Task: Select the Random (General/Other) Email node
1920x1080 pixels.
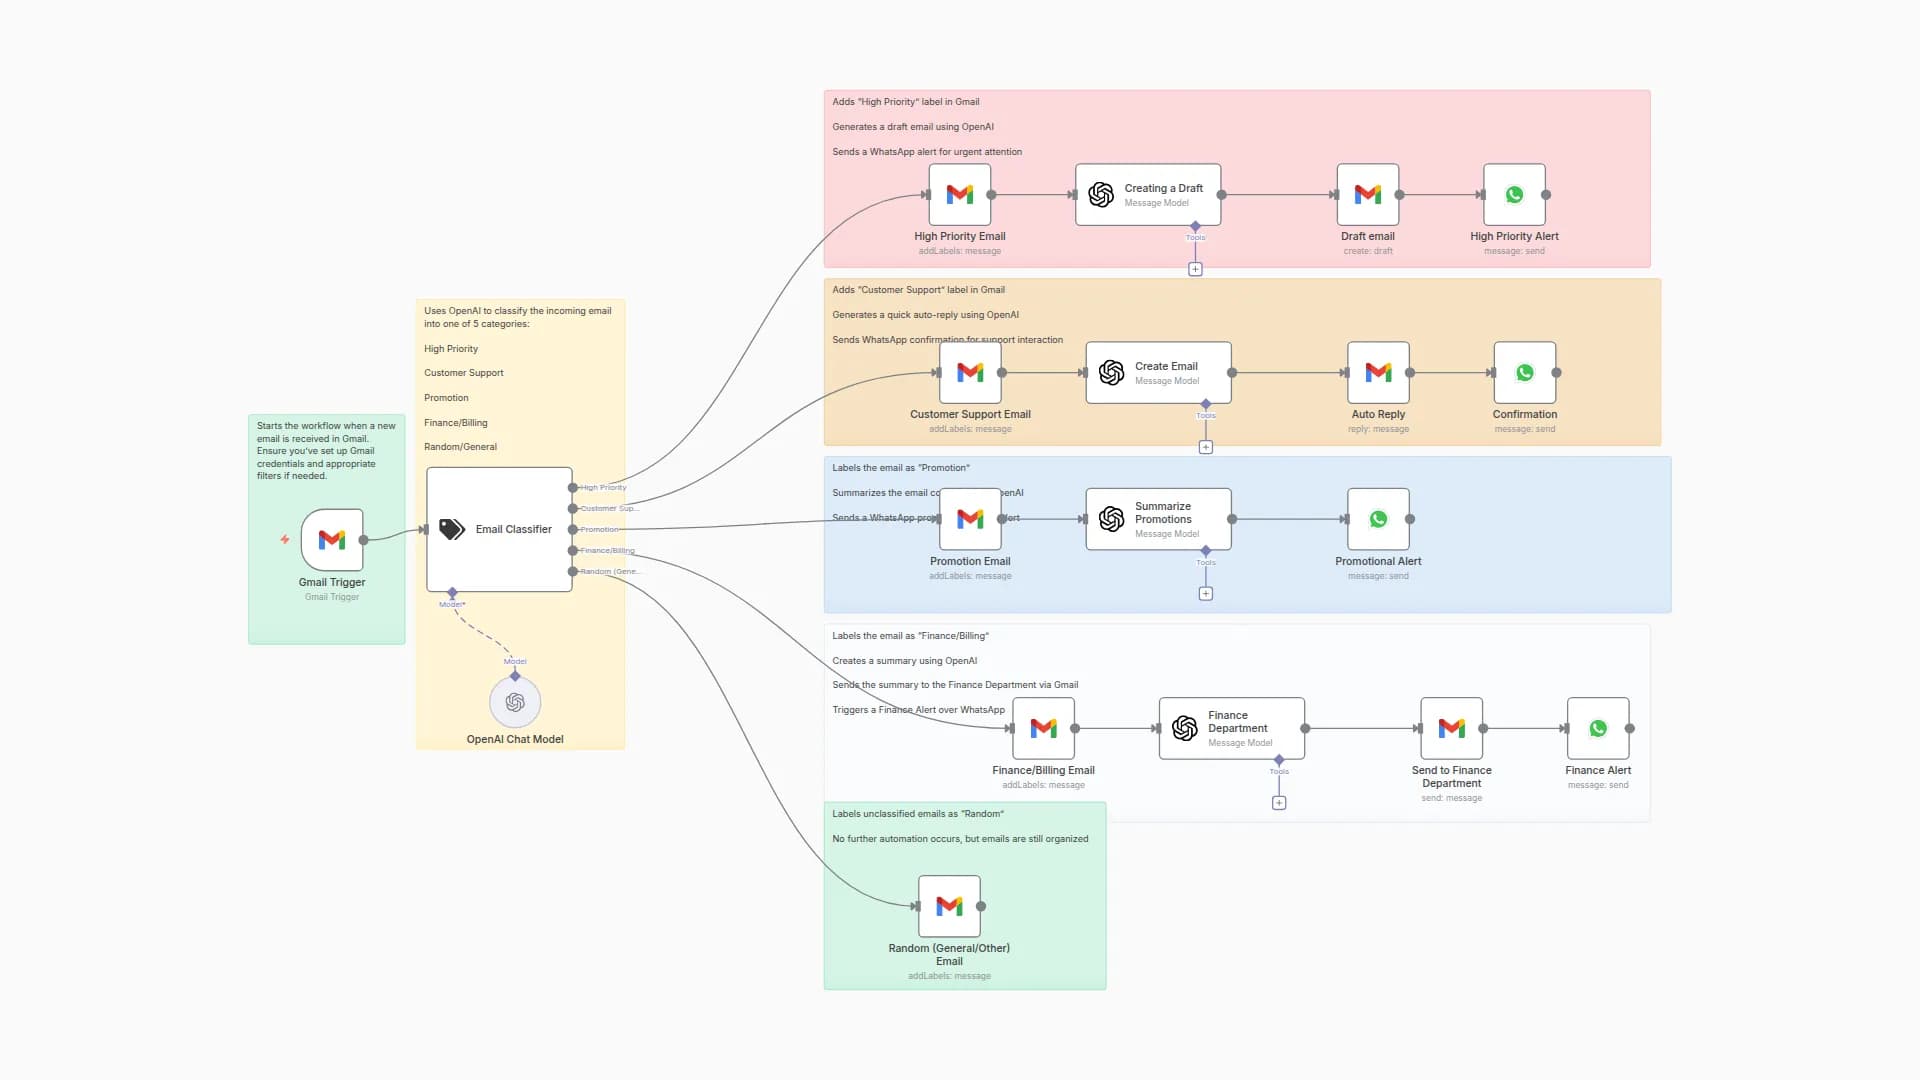Action: 948,904
